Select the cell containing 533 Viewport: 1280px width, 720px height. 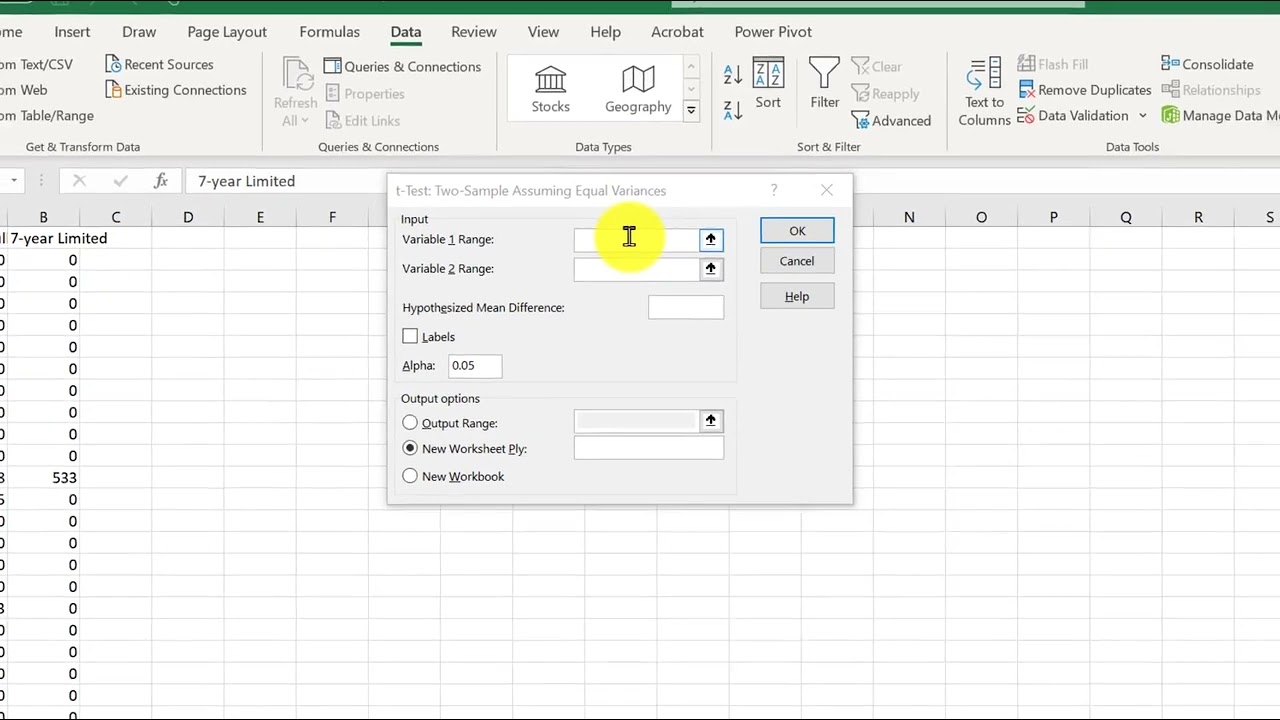pyautogui.click(x=43, y=478)
